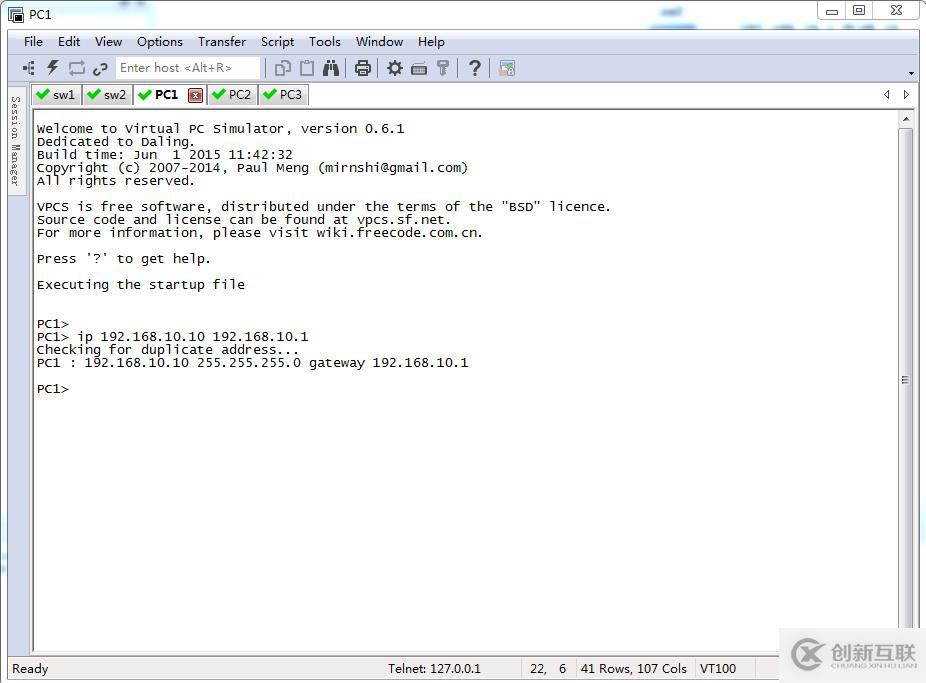Open the Script menu
The image size is (926, 683).
click(x=278, y=42)
